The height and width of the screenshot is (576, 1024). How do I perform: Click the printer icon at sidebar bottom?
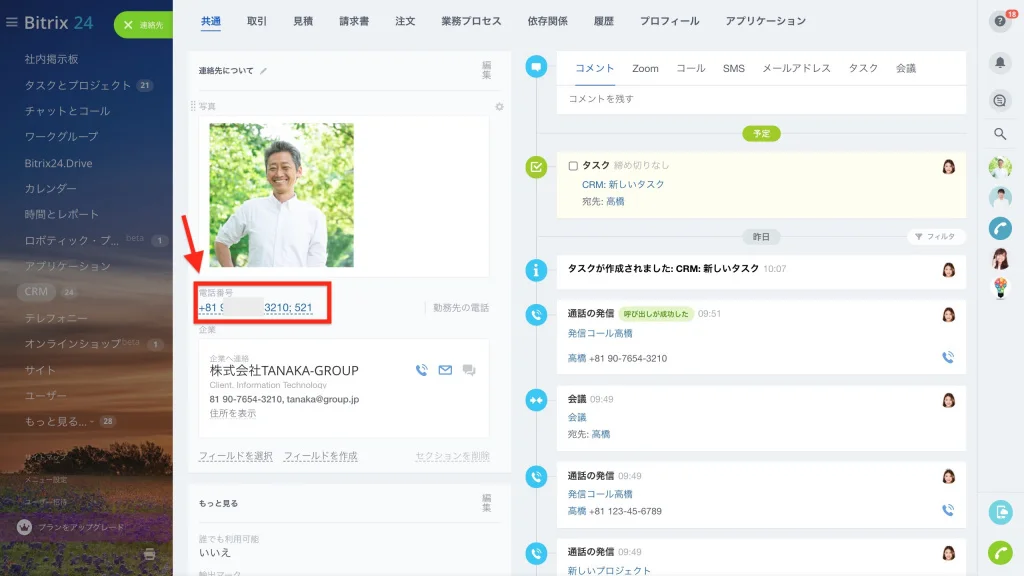(x=150, y=554)
